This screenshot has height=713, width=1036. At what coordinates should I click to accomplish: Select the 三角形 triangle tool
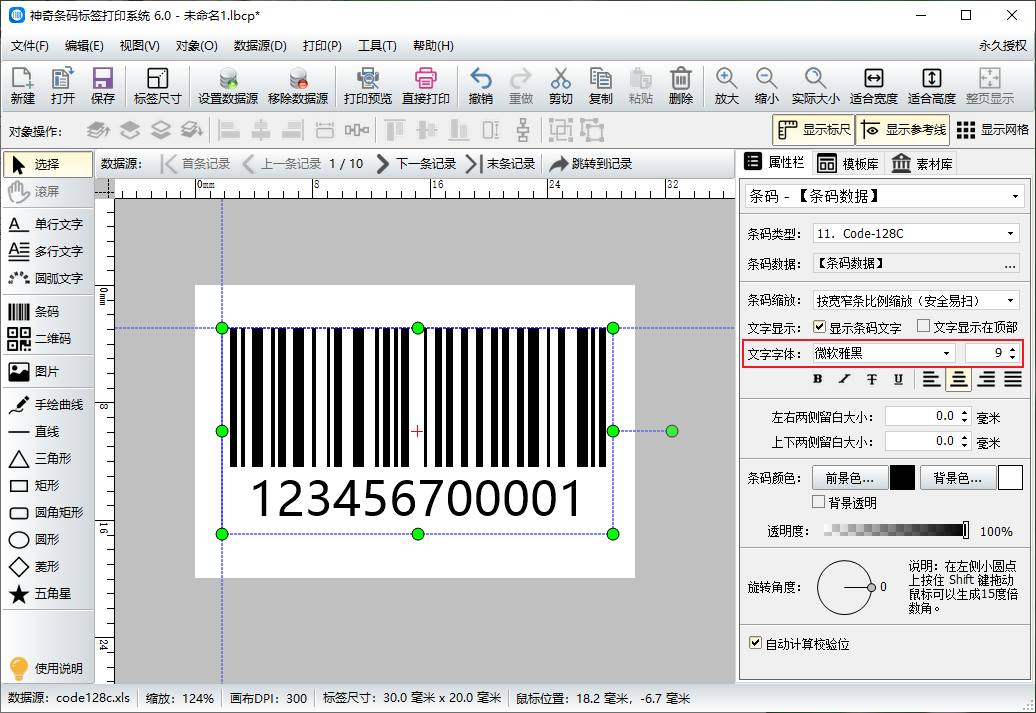click(x=48, y=458)
